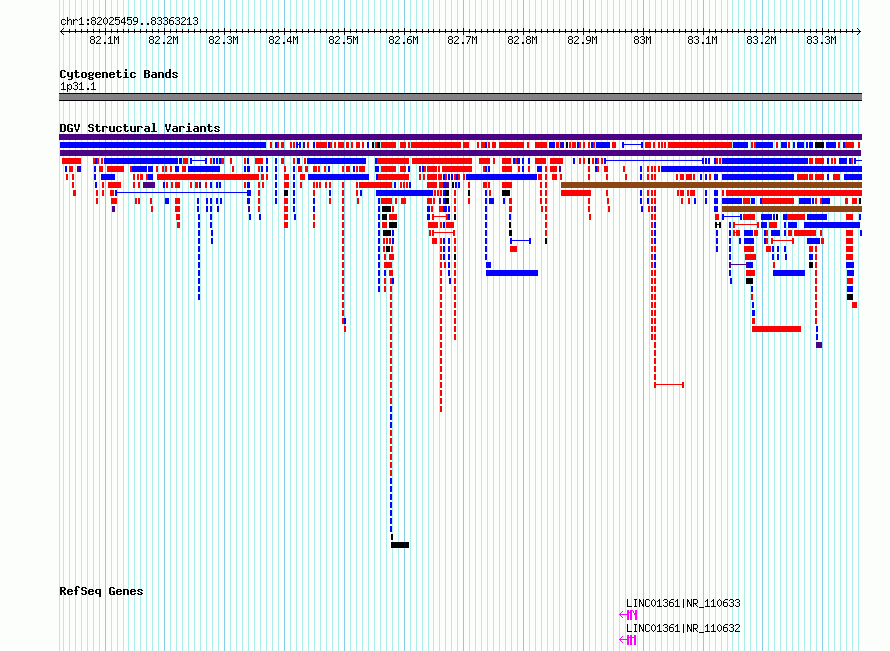Select the shorter brown variant bar near 83.2M
This screenshot has width=890, height=651.
[792, 209]
